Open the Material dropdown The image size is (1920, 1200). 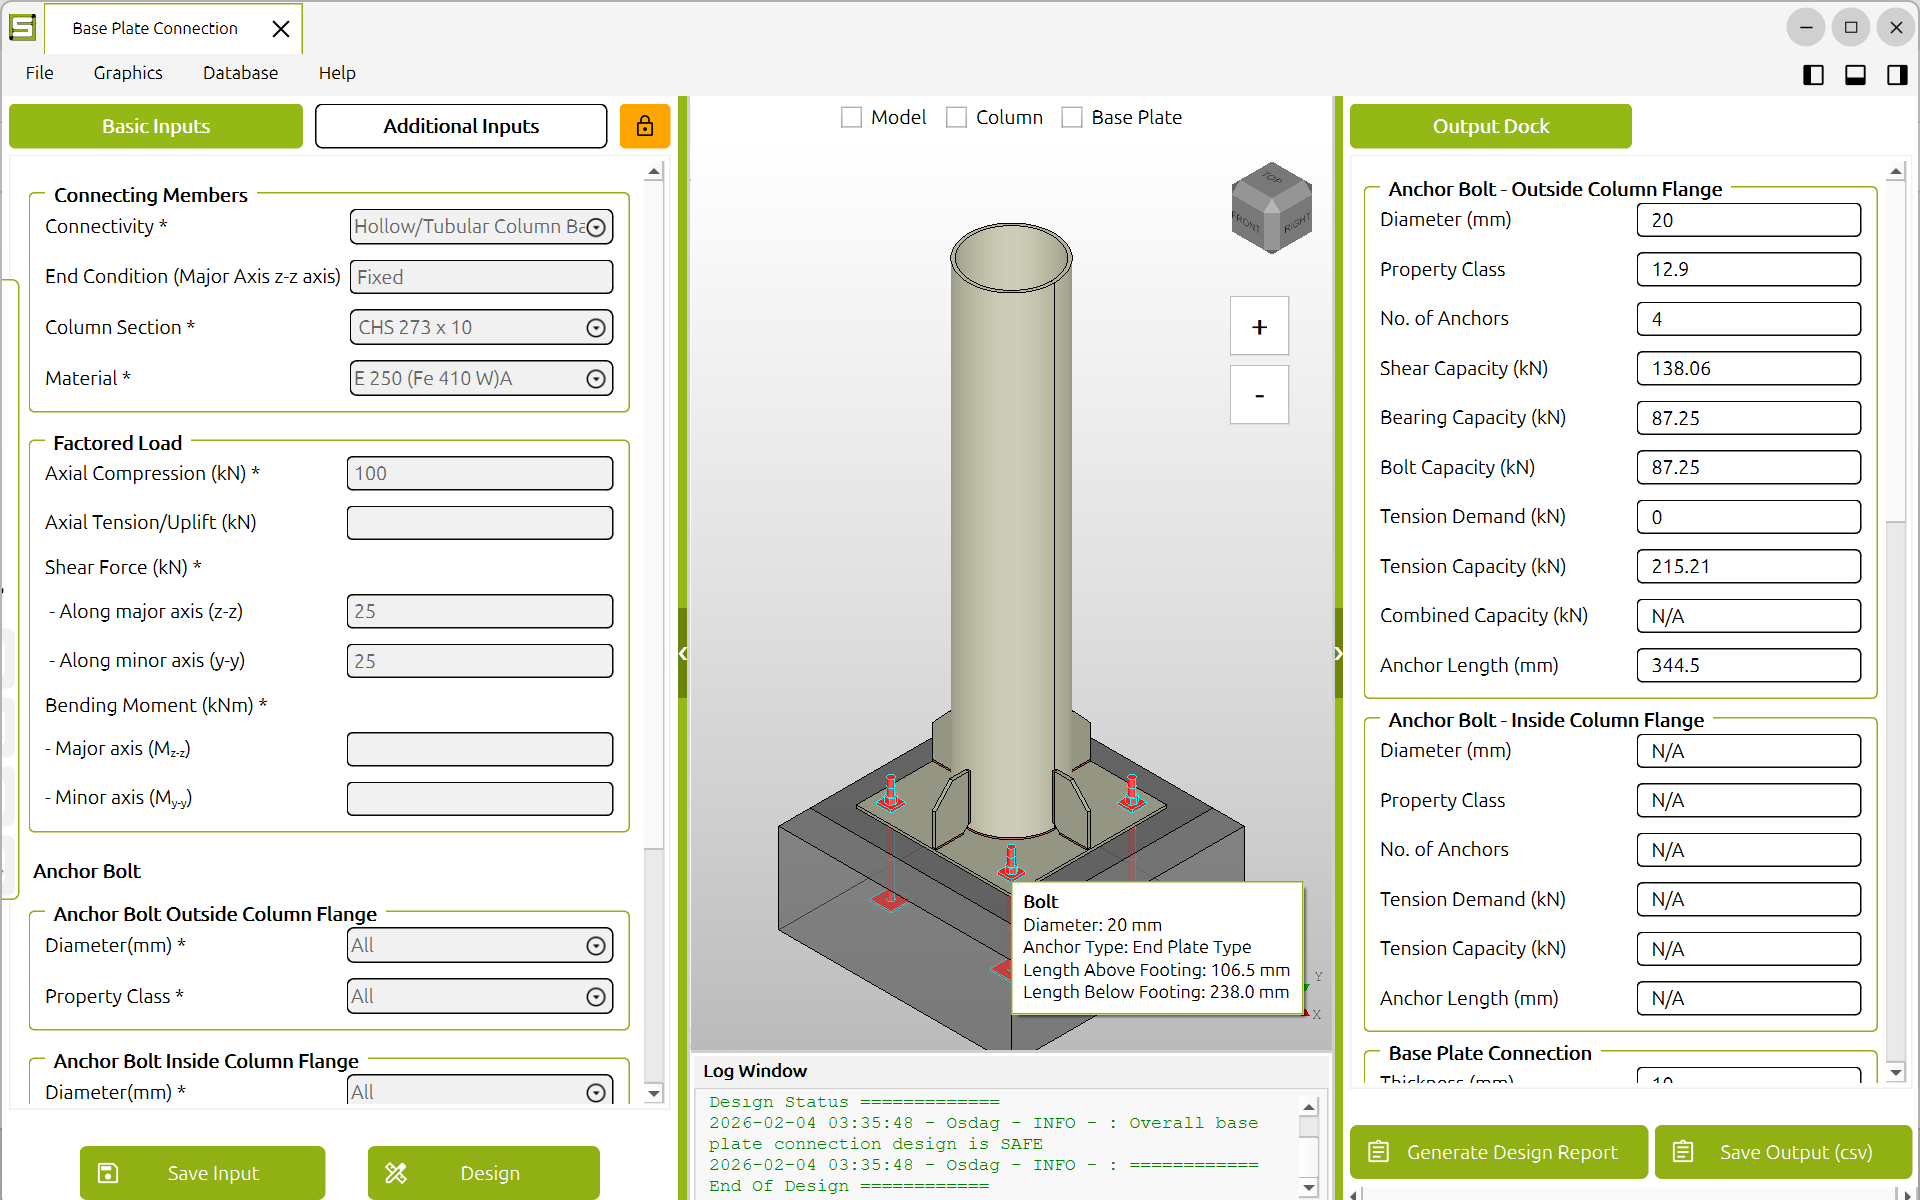(x=481, y=378)
